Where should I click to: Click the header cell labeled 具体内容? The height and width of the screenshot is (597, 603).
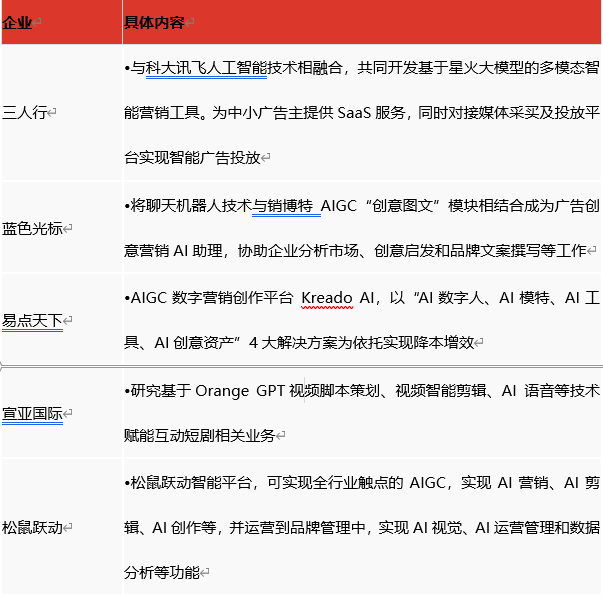(361, 22)
